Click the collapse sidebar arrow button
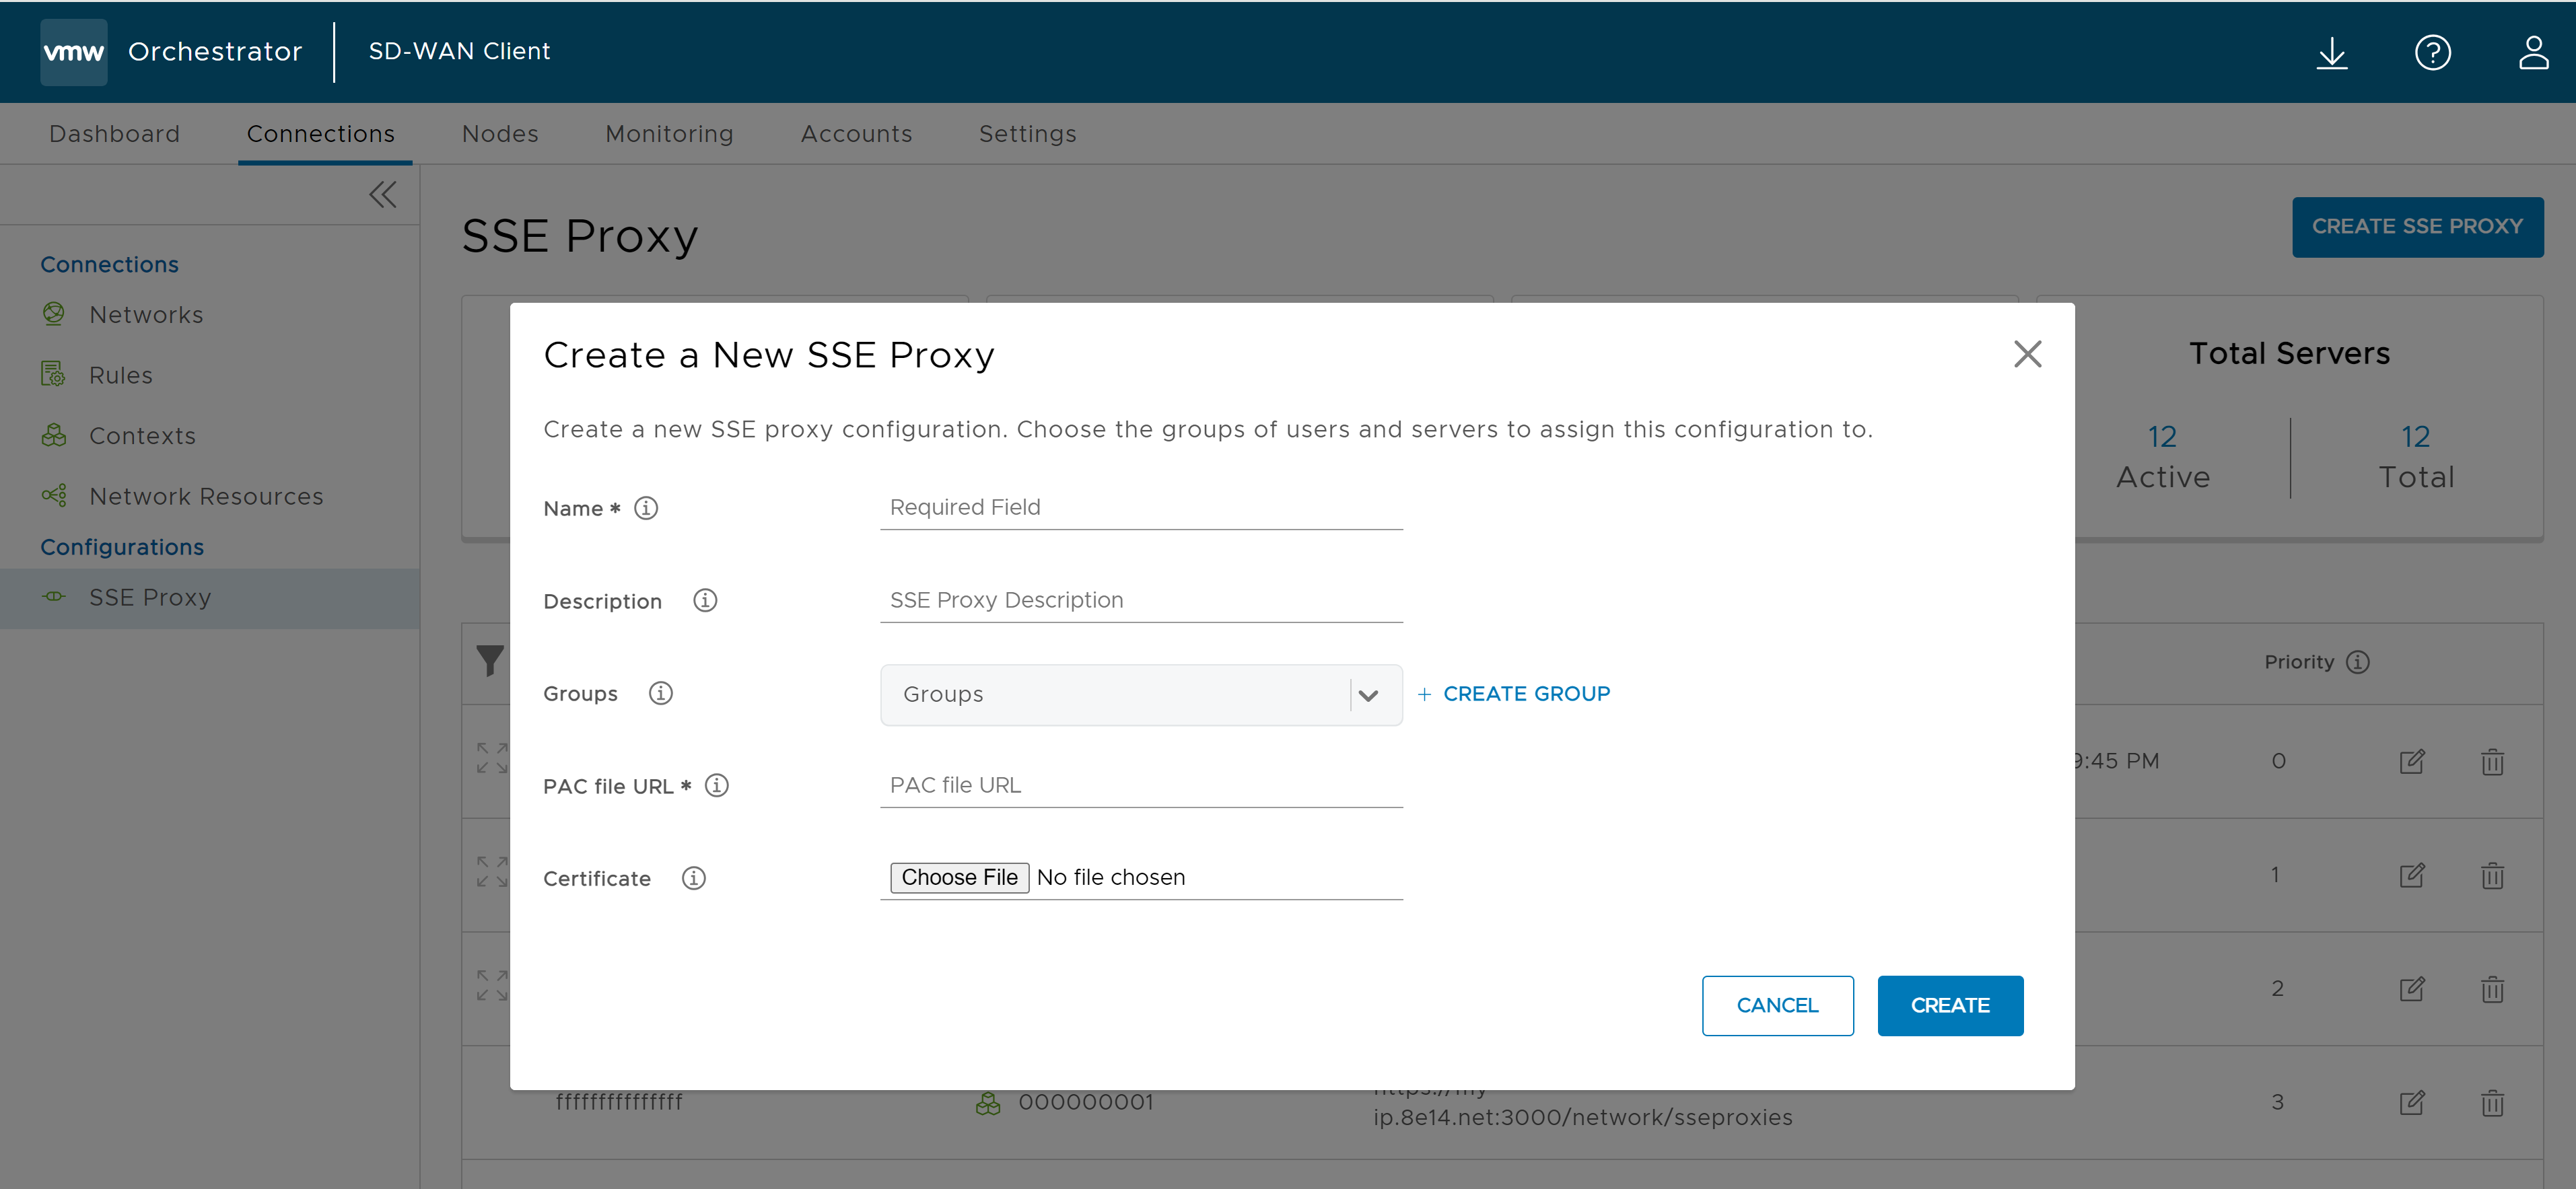 coord(384,194)
